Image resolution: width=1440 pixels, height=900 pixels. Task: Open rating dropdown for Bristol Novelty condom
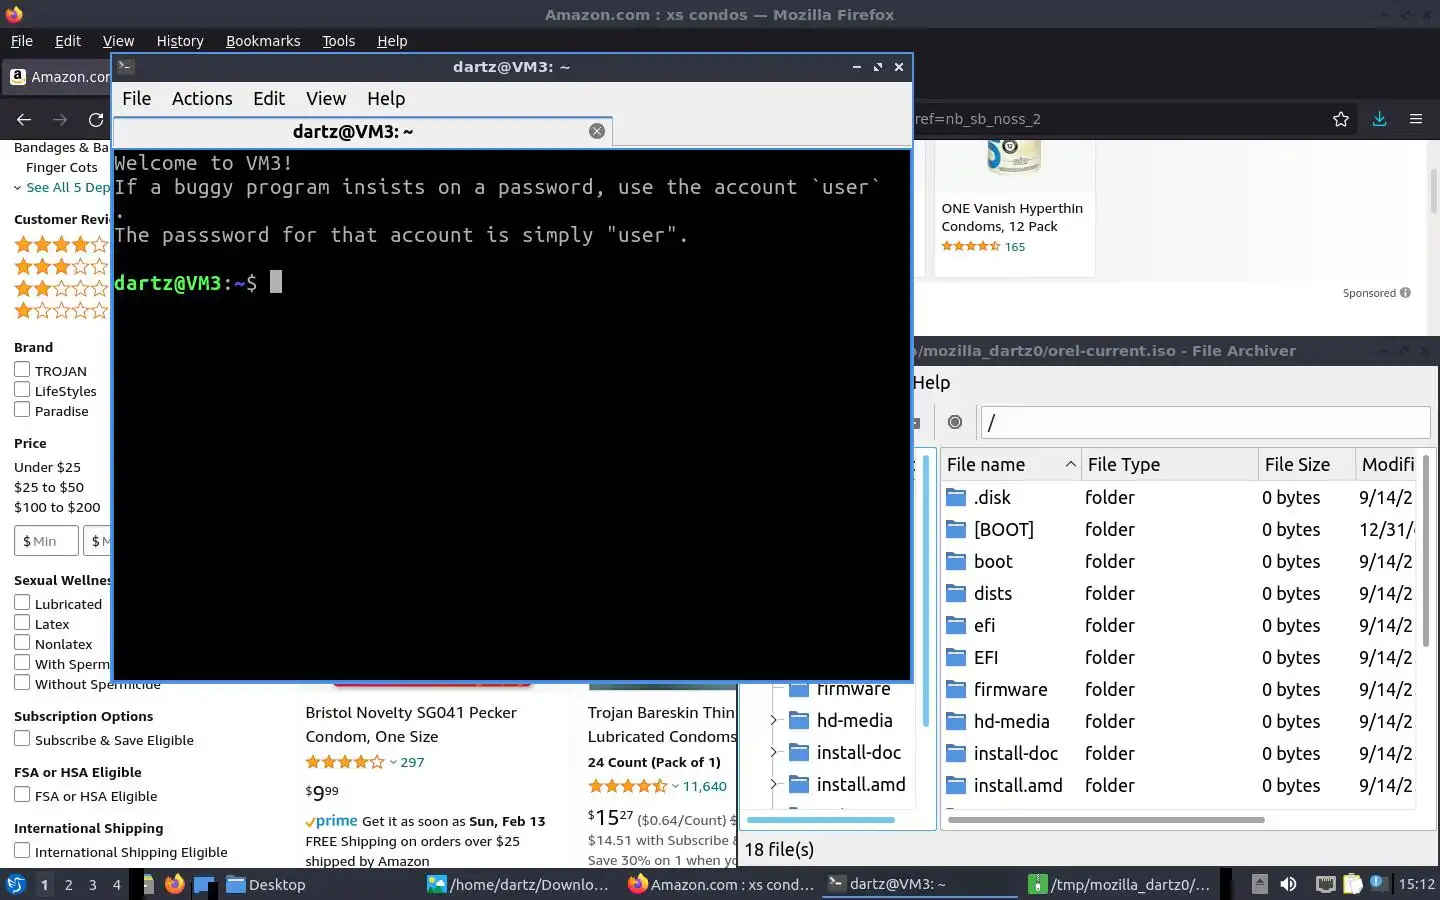click(x=393, y=762)
